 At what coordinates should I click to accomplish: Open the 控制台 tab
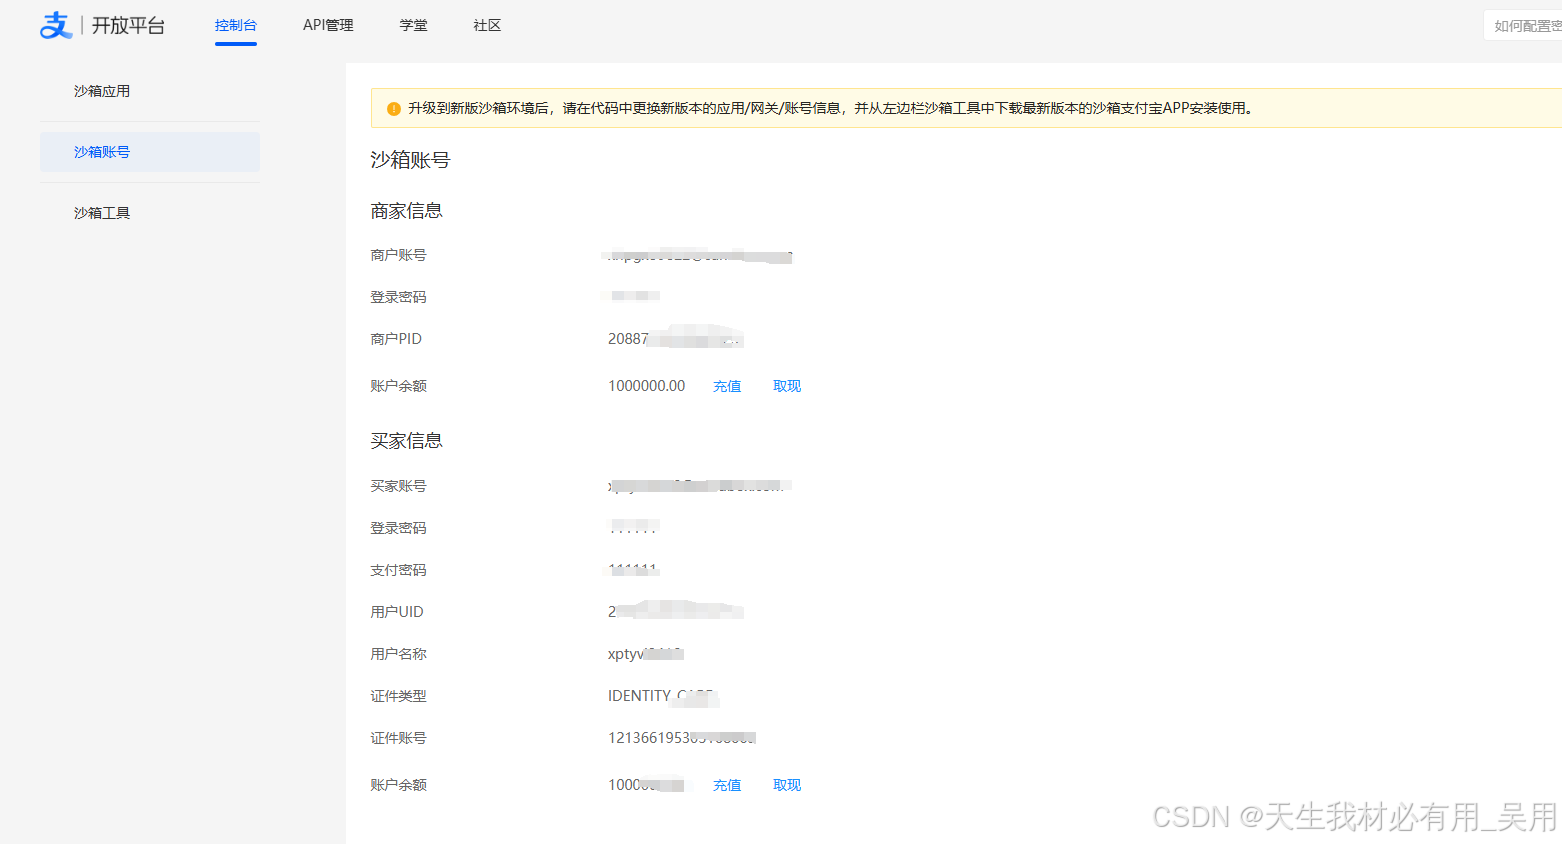pyautogui.click(x=236, y=25)
